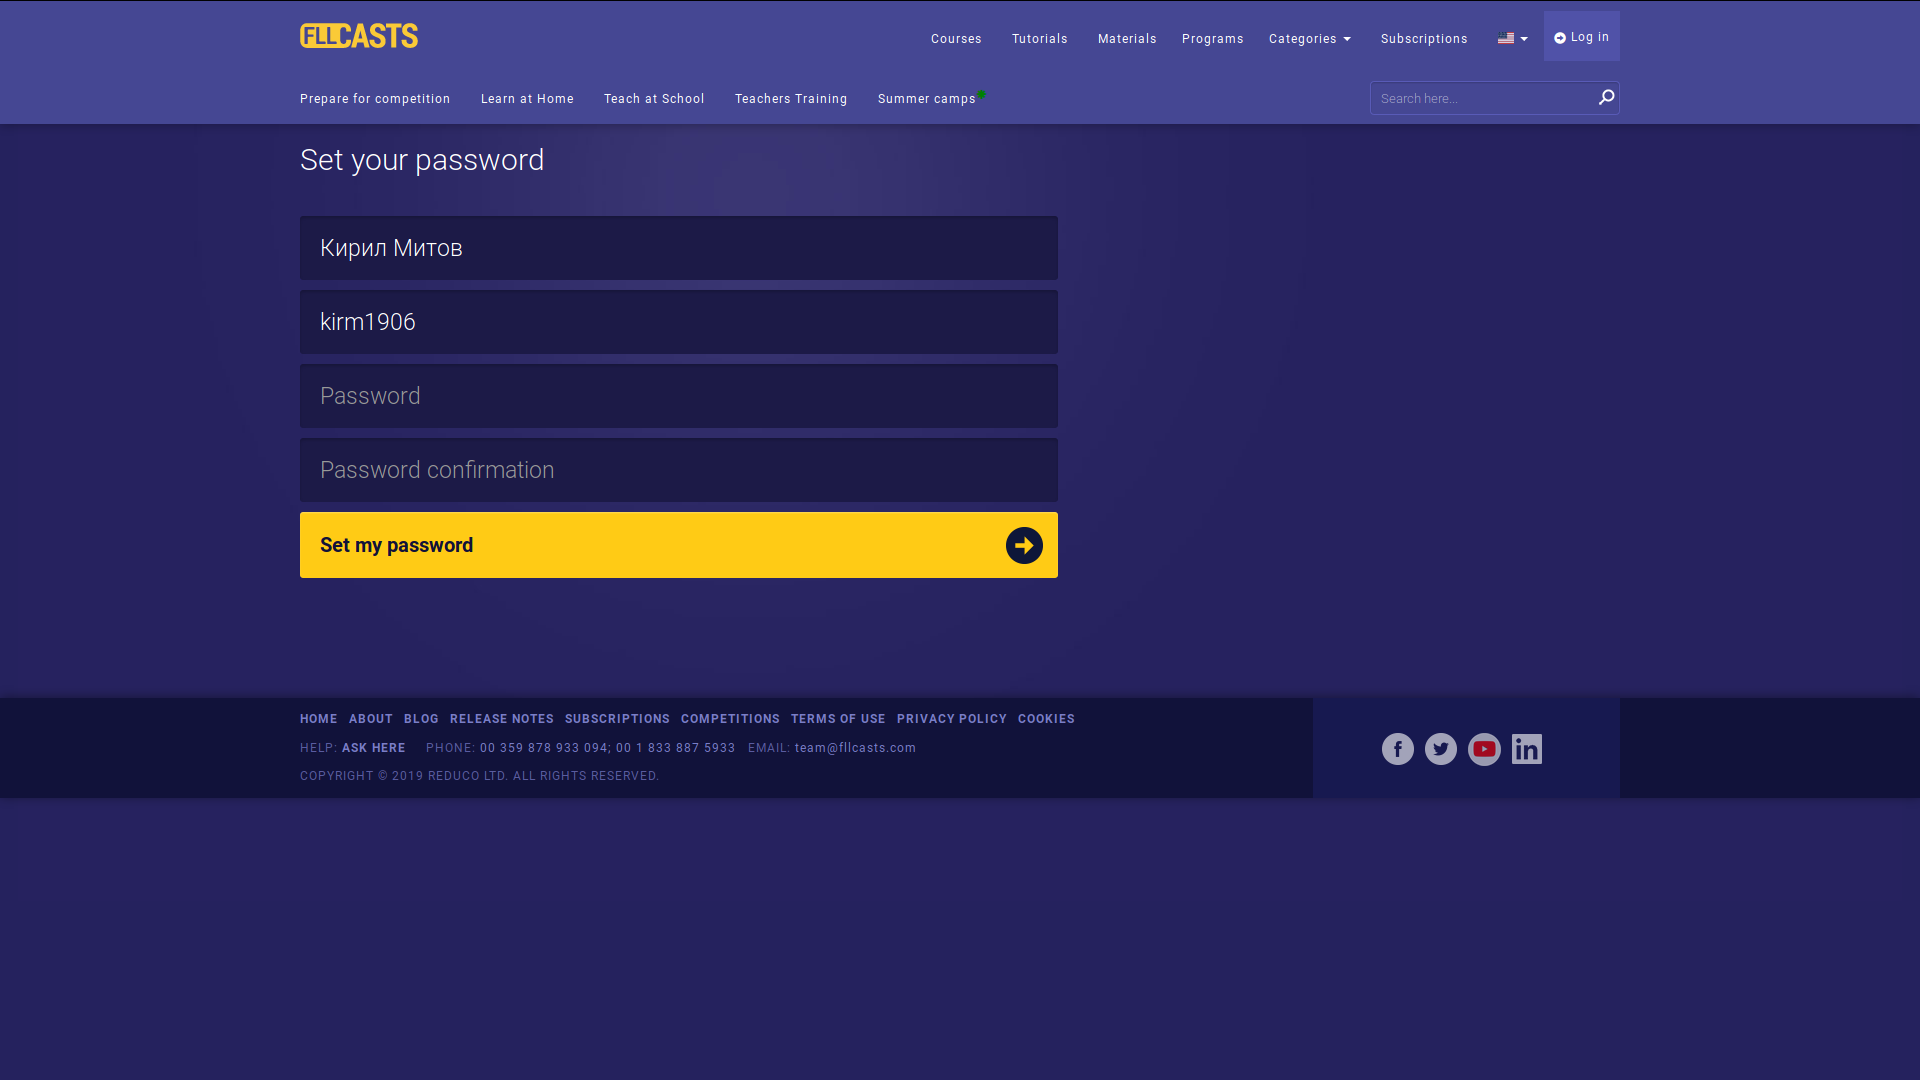Open the YouTube social icon
Image resolution: width=1920 pixels, height=1080 pixels.
coord(1484,749)
